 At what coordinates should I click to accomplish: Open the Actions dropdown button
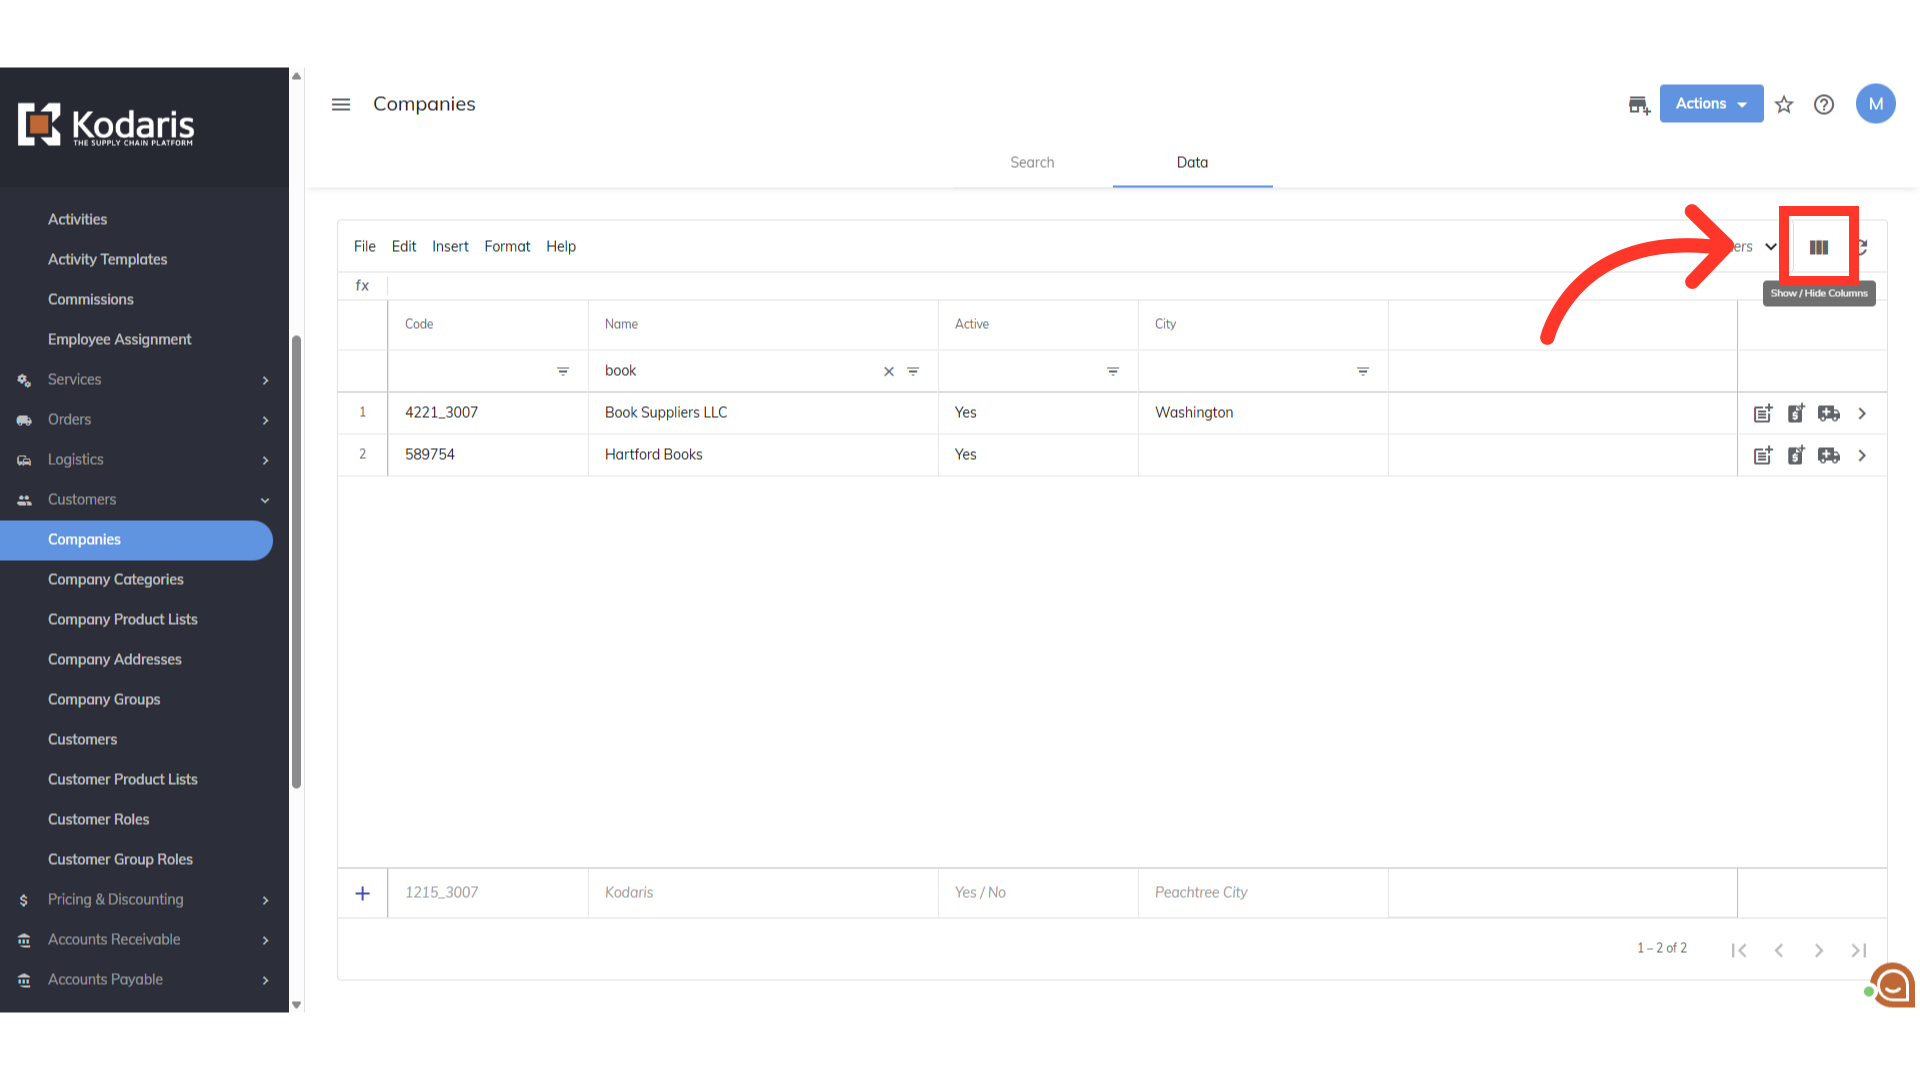tap(1711, 104)
